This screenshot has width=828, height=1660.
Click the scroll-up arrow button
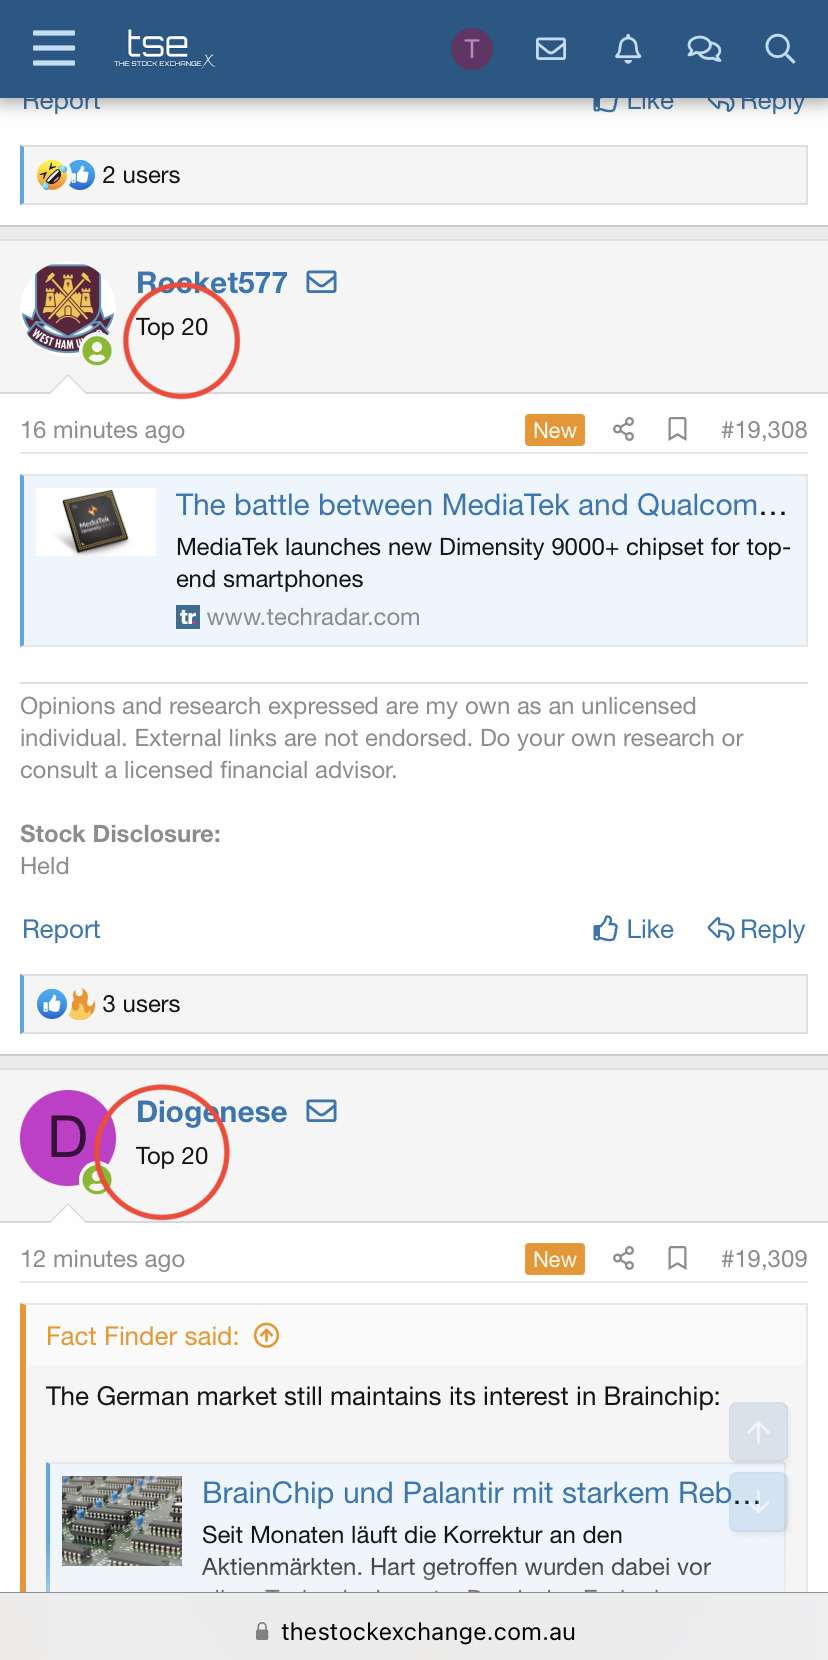(x=758, y=1432)
